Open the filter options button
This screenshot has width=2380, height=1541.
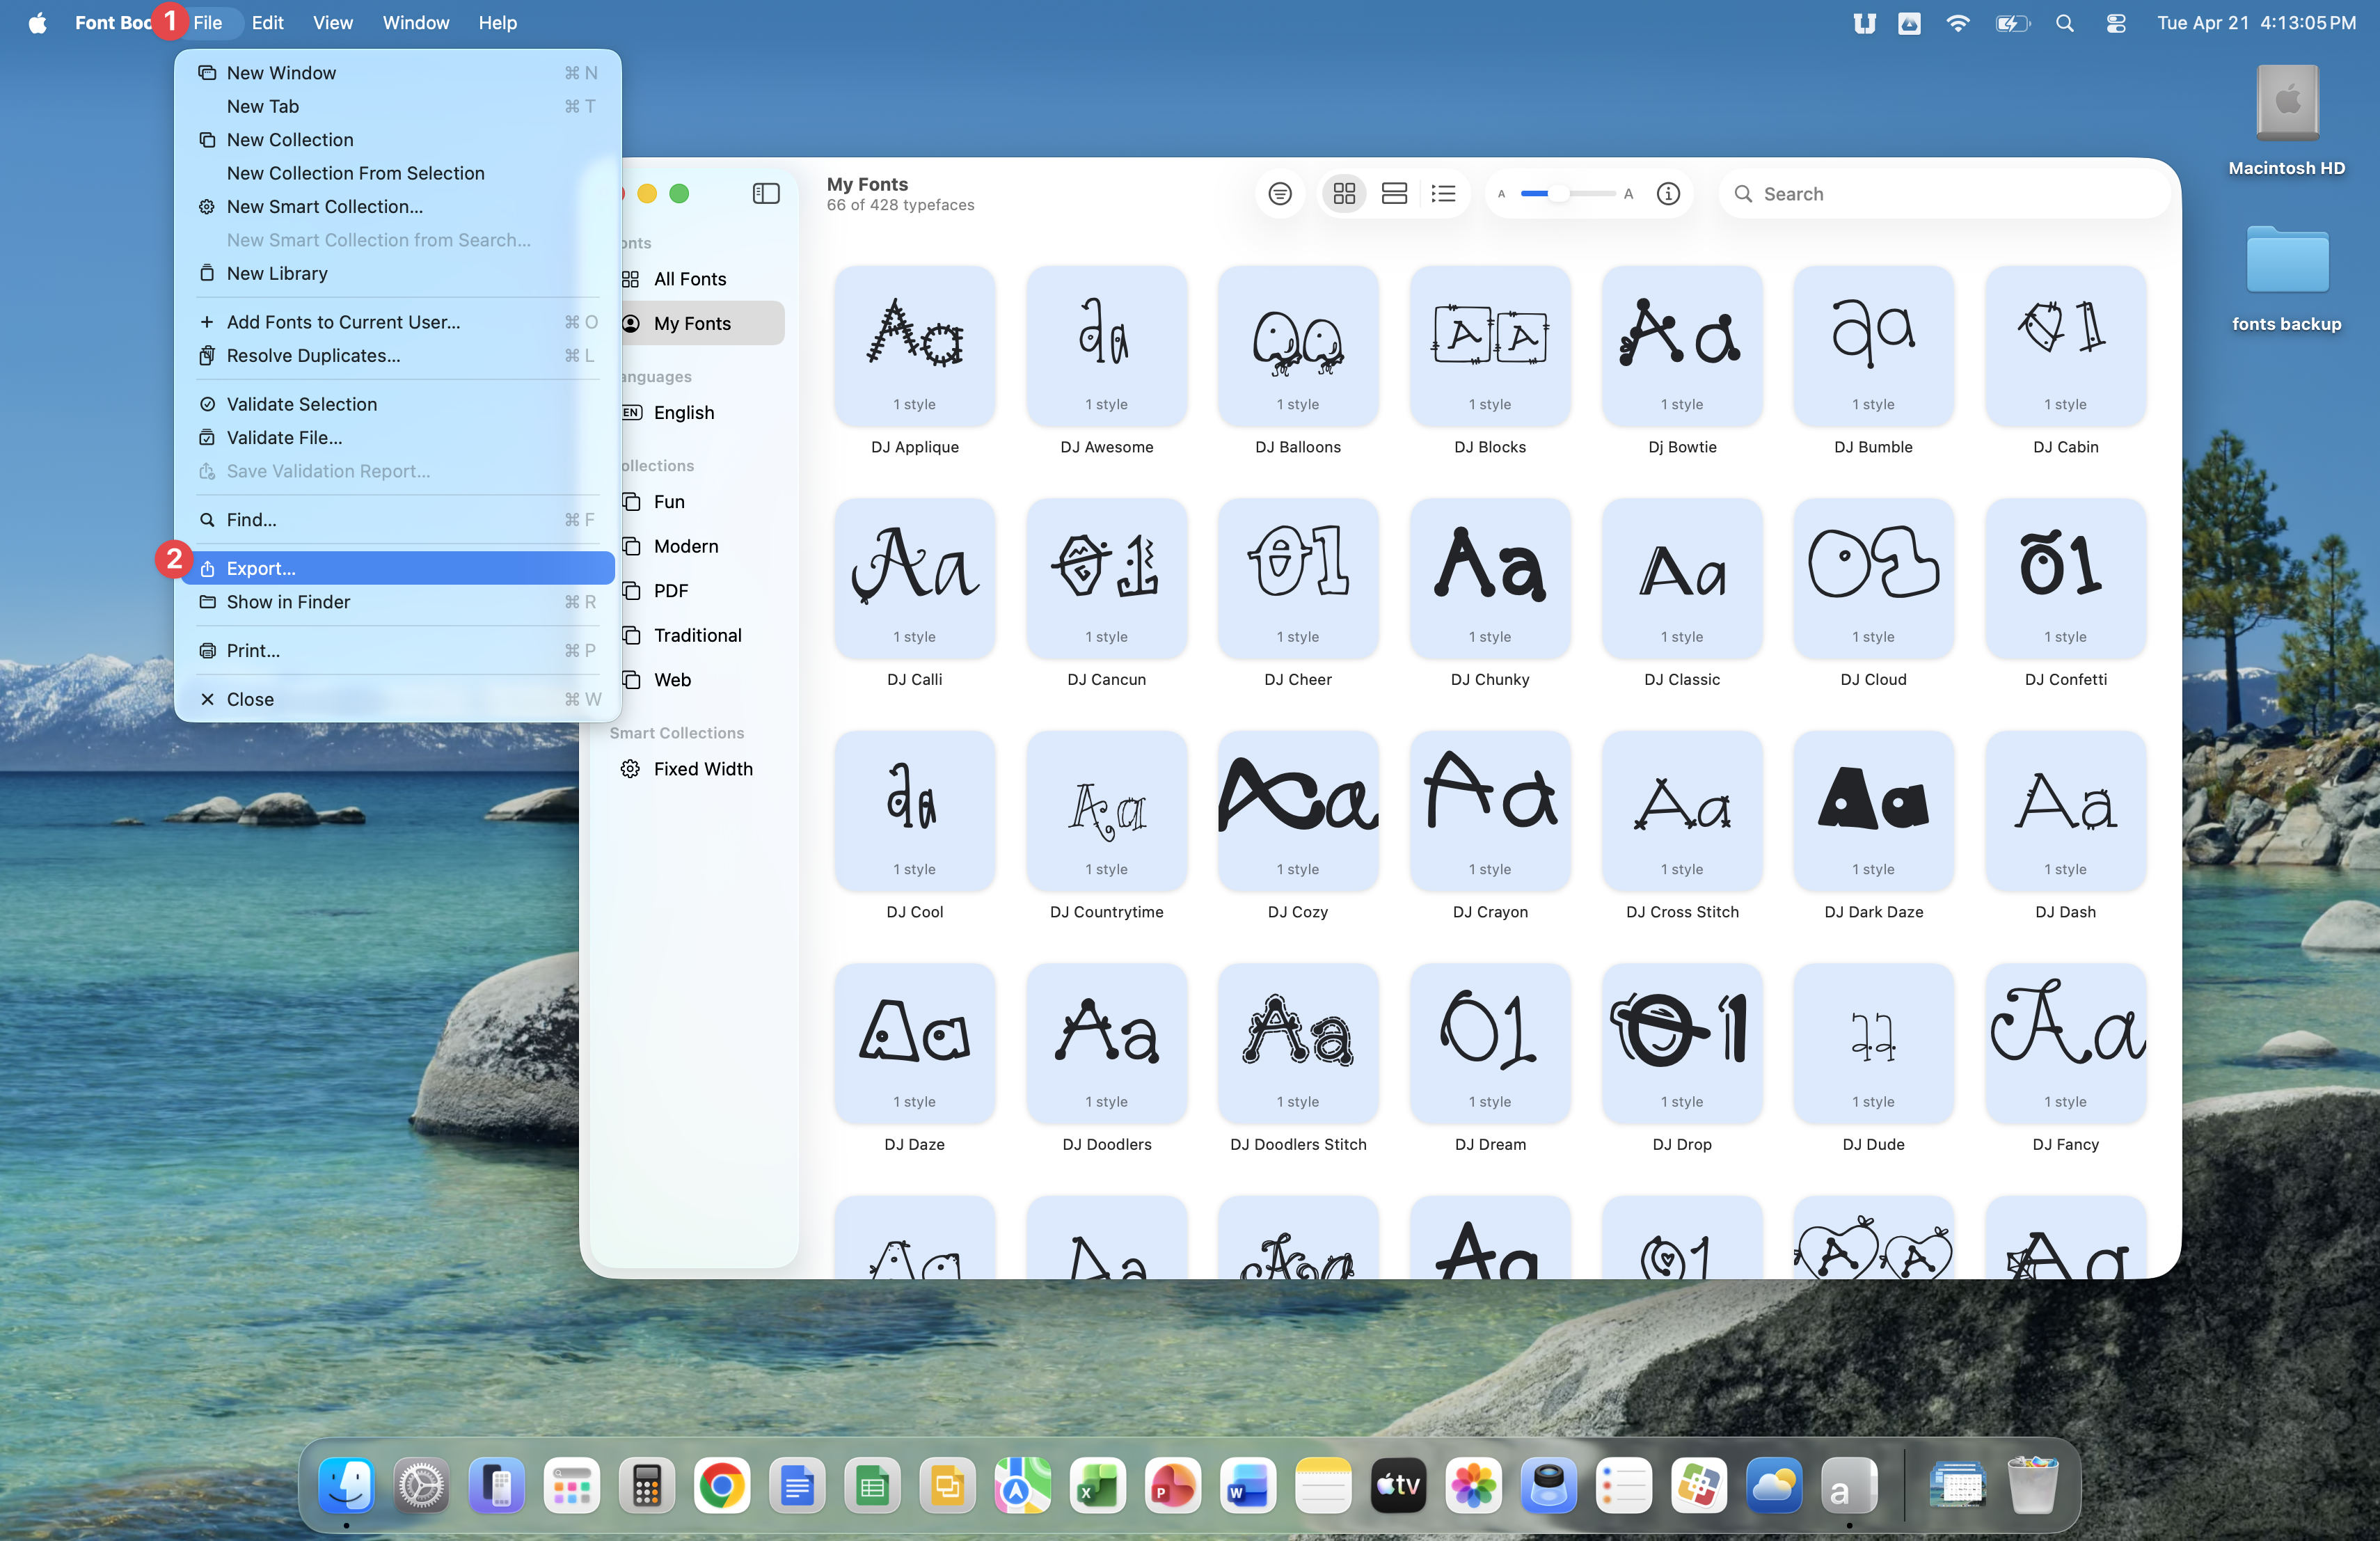[1280, 193]
